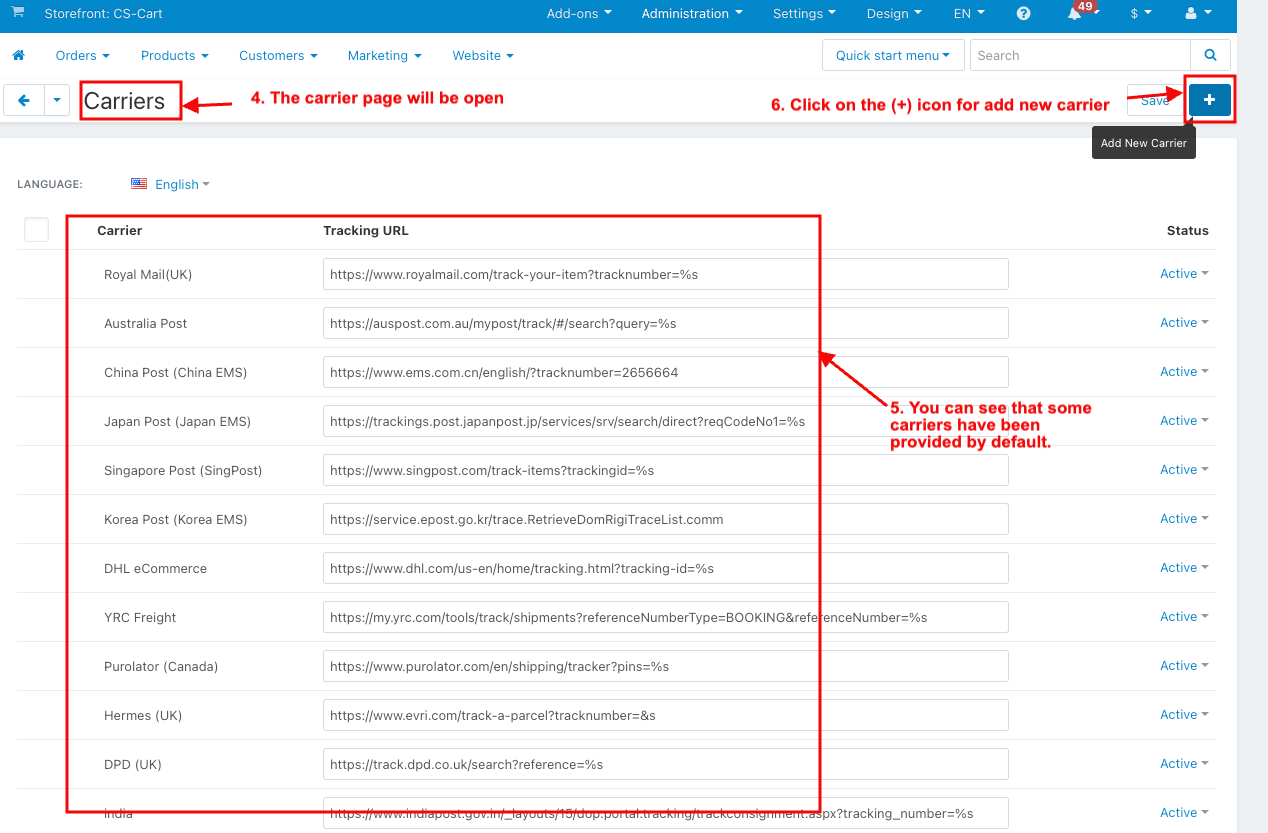Open the Administration menu
The width and height of the screenshot is (1268, 833).
tap(692, 14)
